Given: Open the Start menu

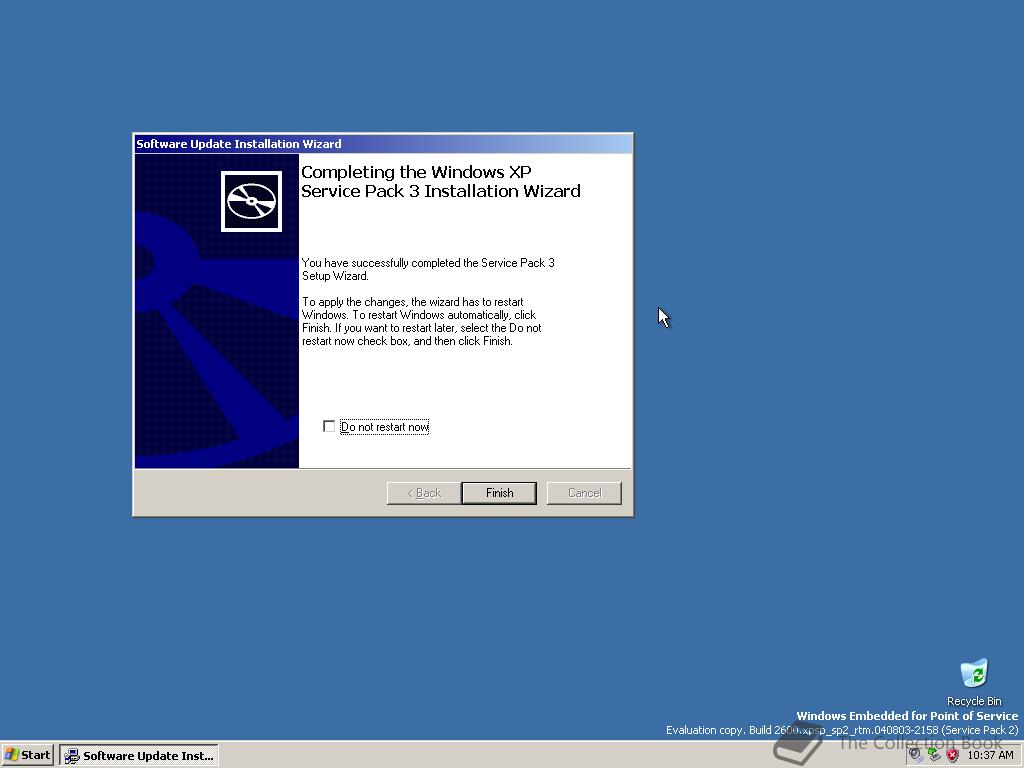Looking at the screenshot, I should click(x=27, y=755).
